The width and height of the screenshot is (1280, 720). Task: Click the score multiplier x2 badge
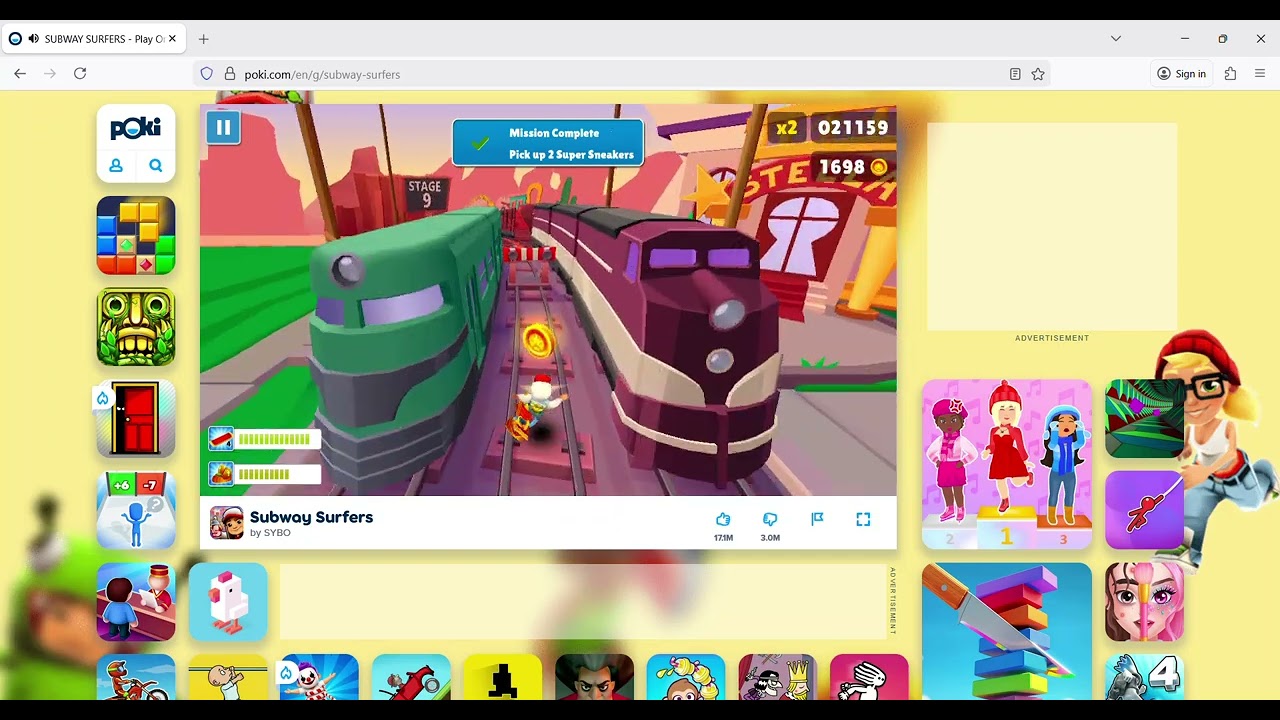click(x=787, y=128)
